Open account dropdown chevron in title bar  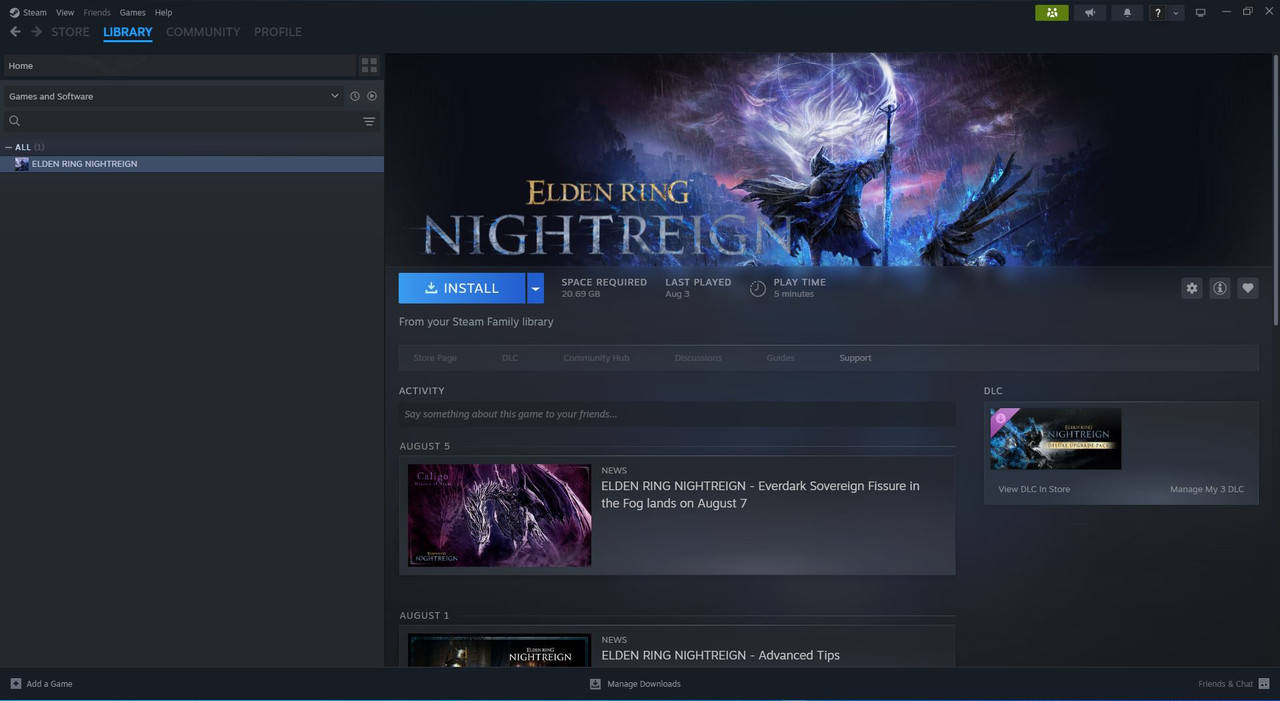[x=1176, y=12]
